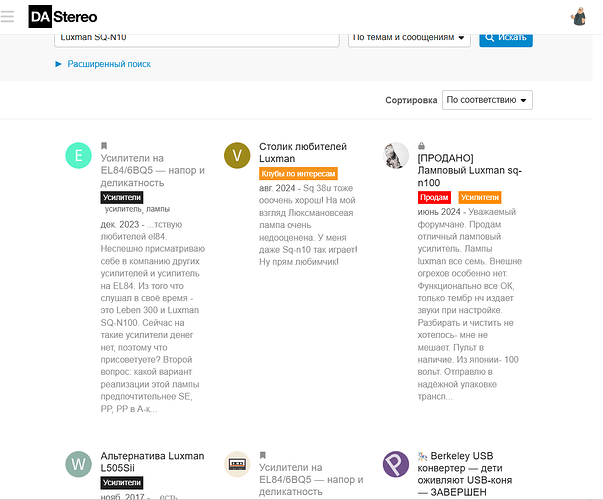
Task: Click the purple 'P' avatar icon
Action: click(x=396, y=464)
